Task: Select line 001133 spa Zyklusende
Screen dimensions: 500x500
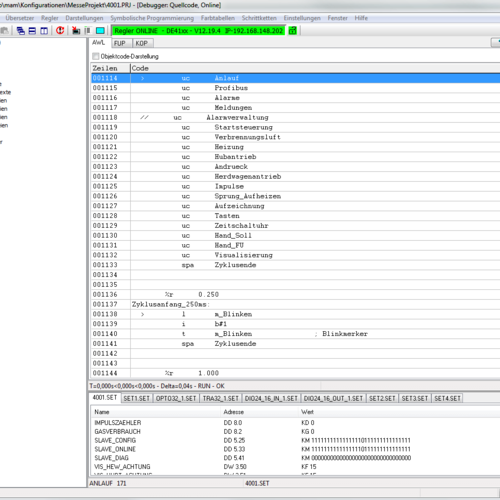Action: point(295,265)
